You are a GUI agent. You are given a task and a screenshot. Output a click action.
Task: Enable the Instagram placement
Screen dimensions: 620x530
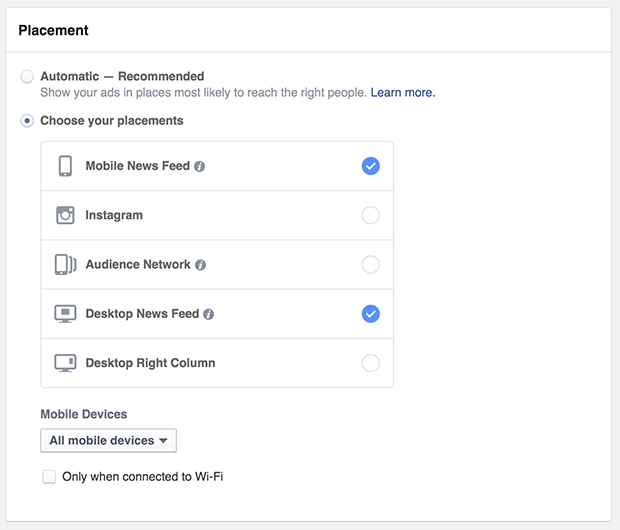tap(370, 215)
